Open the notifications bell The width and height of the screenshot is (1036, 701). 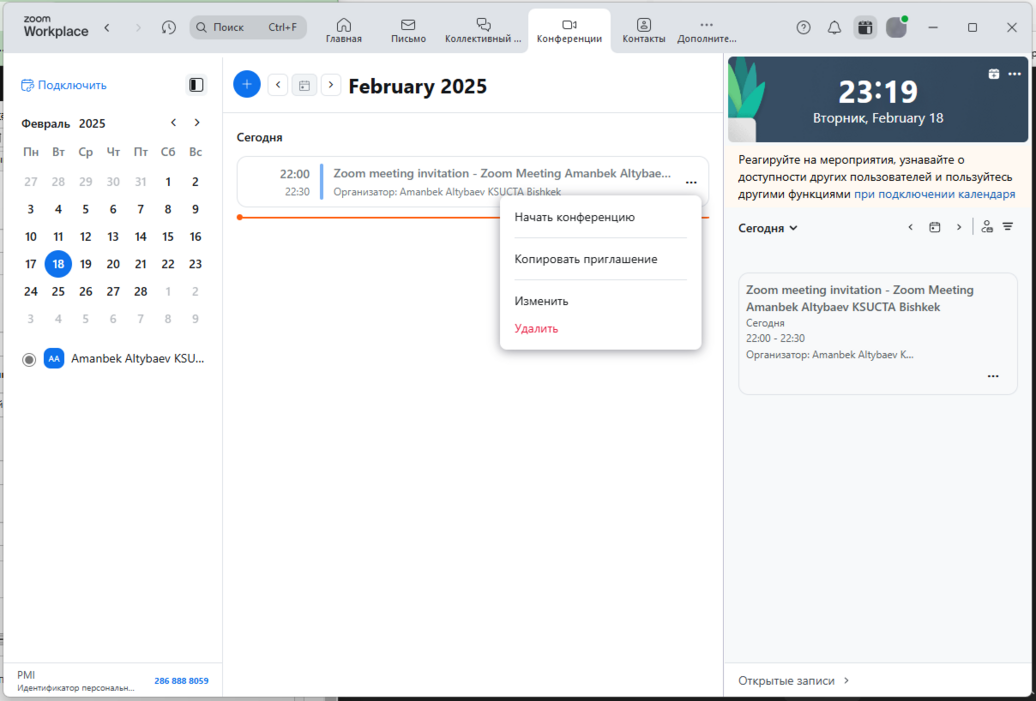[x=834, y=28]
